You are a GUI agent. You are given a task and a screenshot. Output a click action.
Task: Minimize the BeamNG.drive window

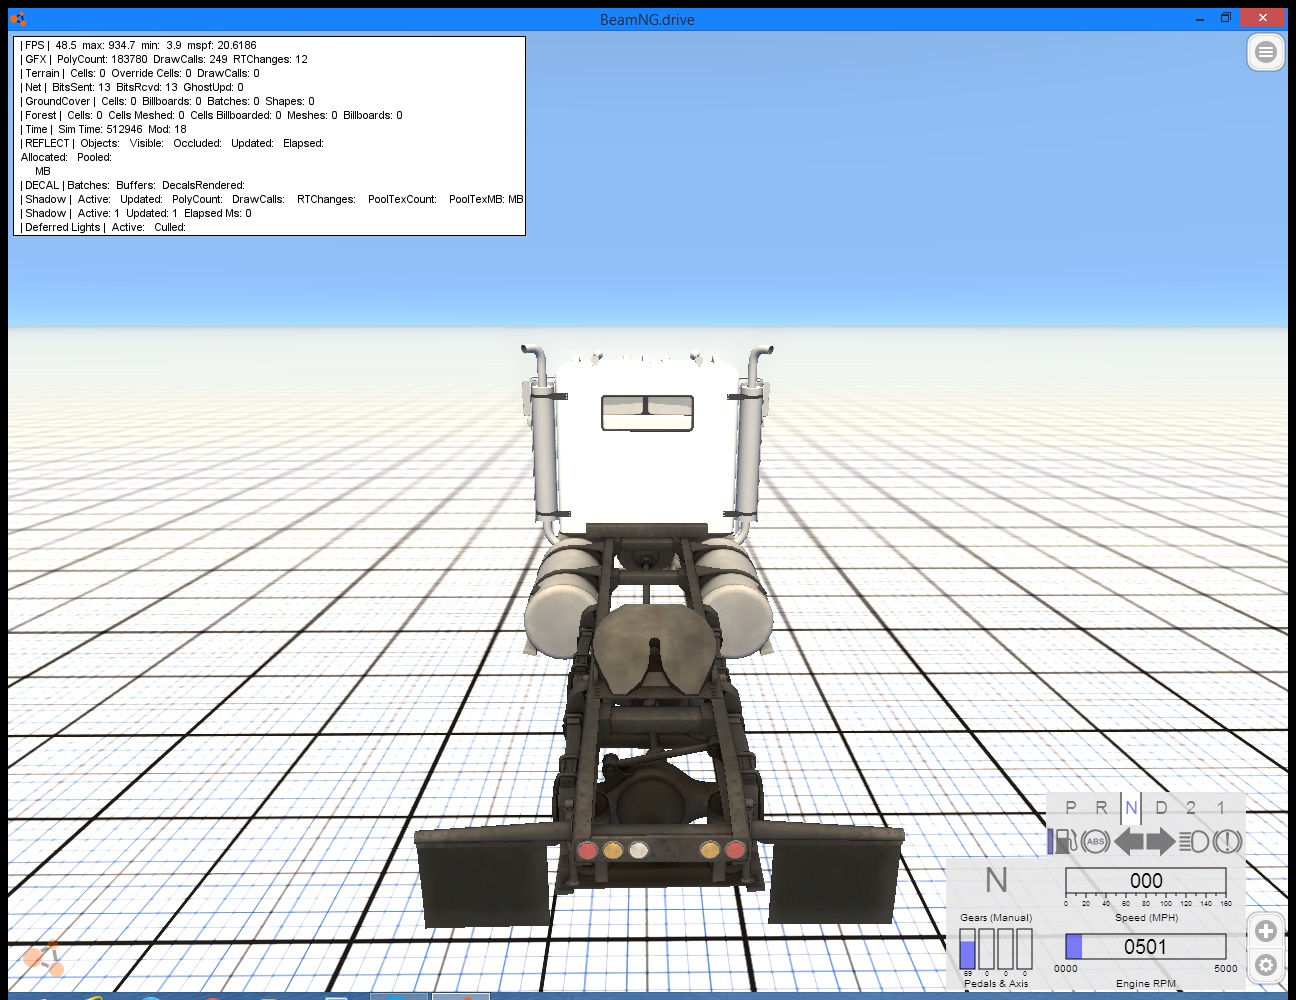point(1199,18)
